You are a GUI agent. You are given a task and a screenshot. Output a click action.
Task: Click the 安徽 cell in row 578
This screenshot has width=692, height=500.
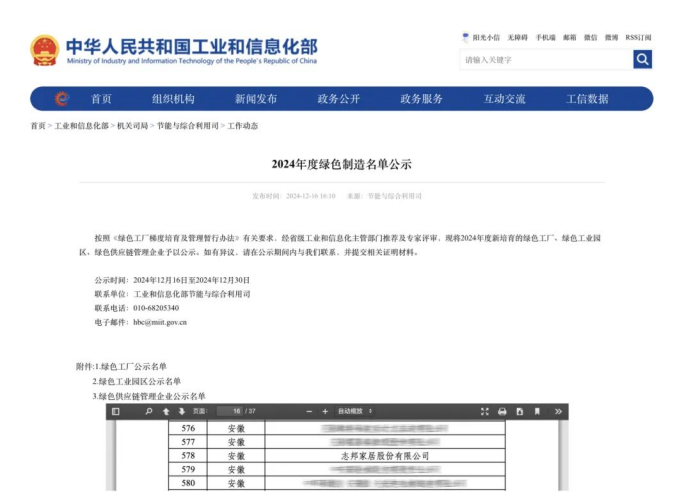click(x=236, y=456)
